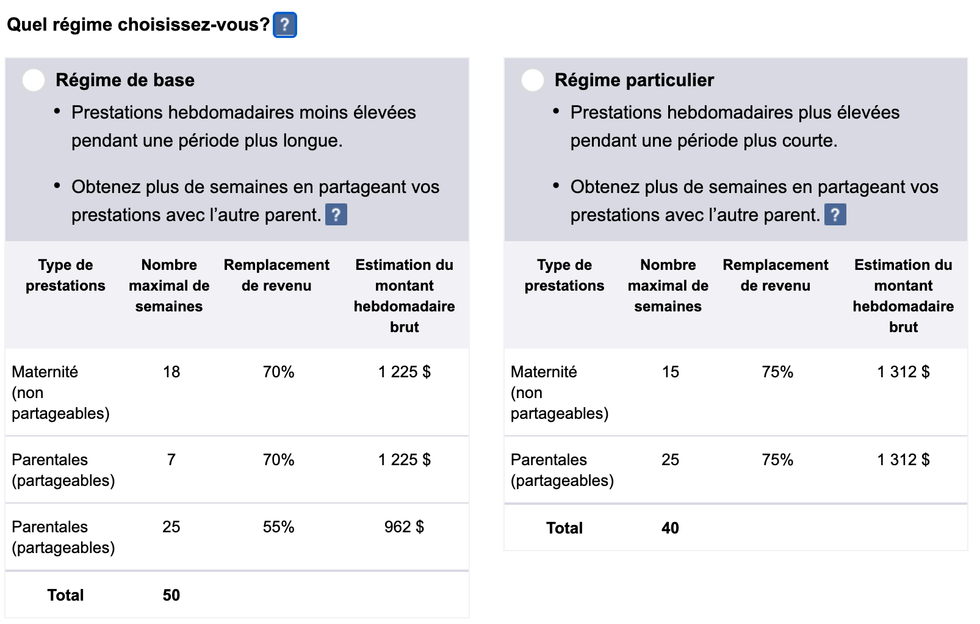Click the 25 weeks Parentales cell, Régime particulier
The width and height of the screenshot is (980, 624).
point(669,460)
